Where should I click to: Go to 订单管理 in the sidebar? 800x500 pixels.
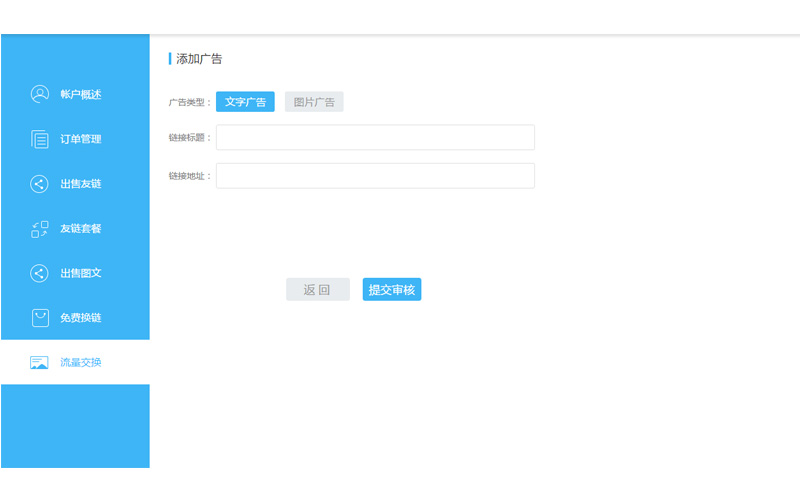(x=81, y=139)
